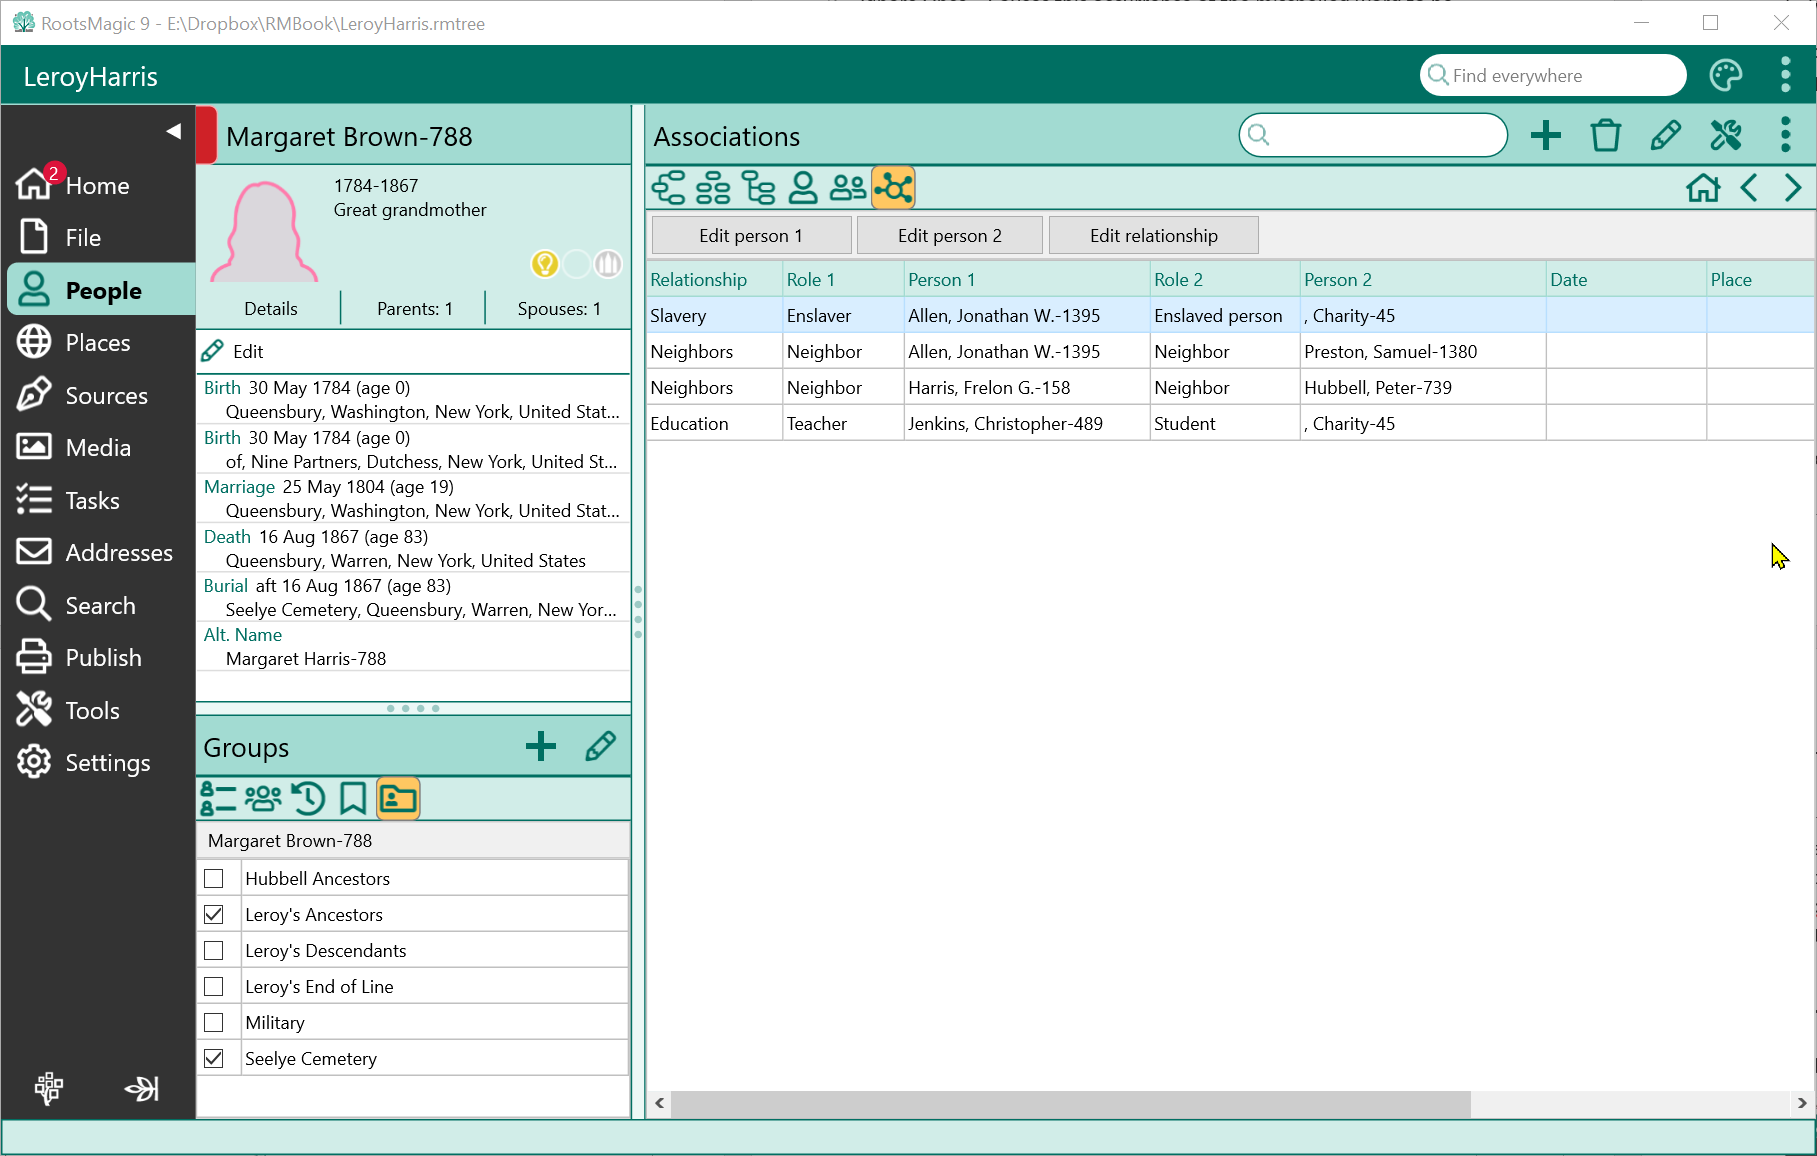Open the main three-dot menu in header

tap(1785, 76)
